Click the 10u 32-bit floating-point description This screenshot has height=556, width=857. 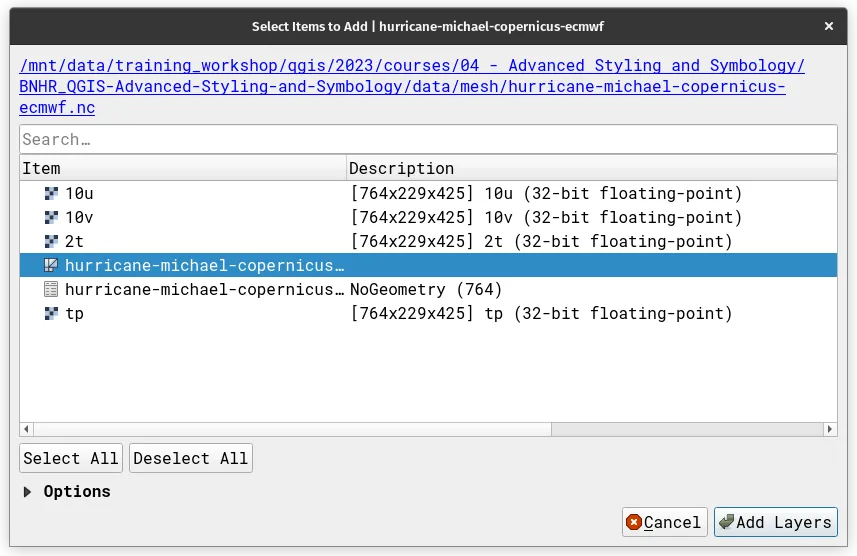(x=546, y=194)
